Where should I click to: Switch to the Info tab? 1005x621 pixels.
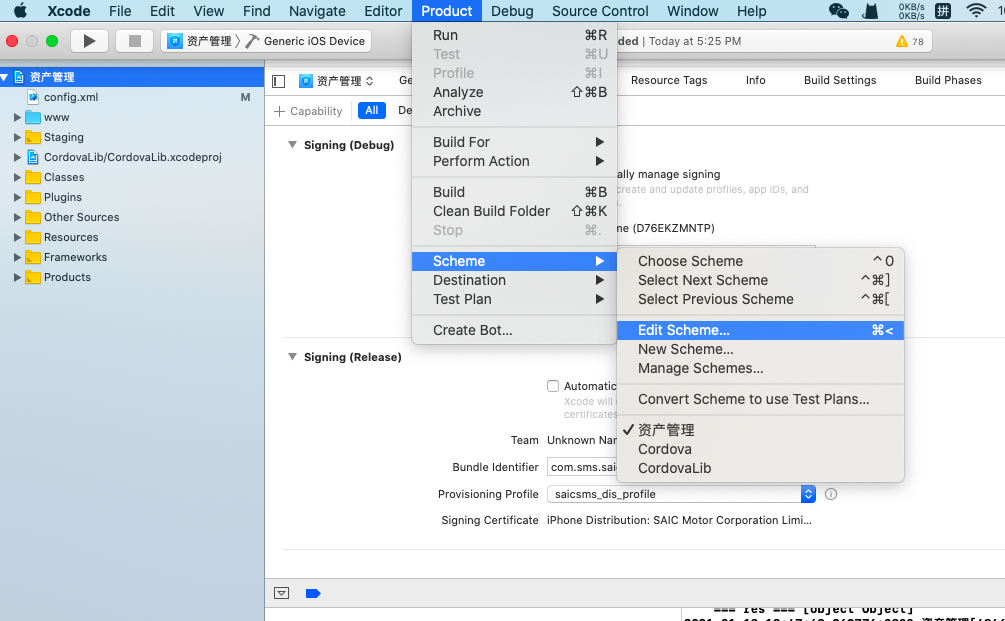coord(755,80)
